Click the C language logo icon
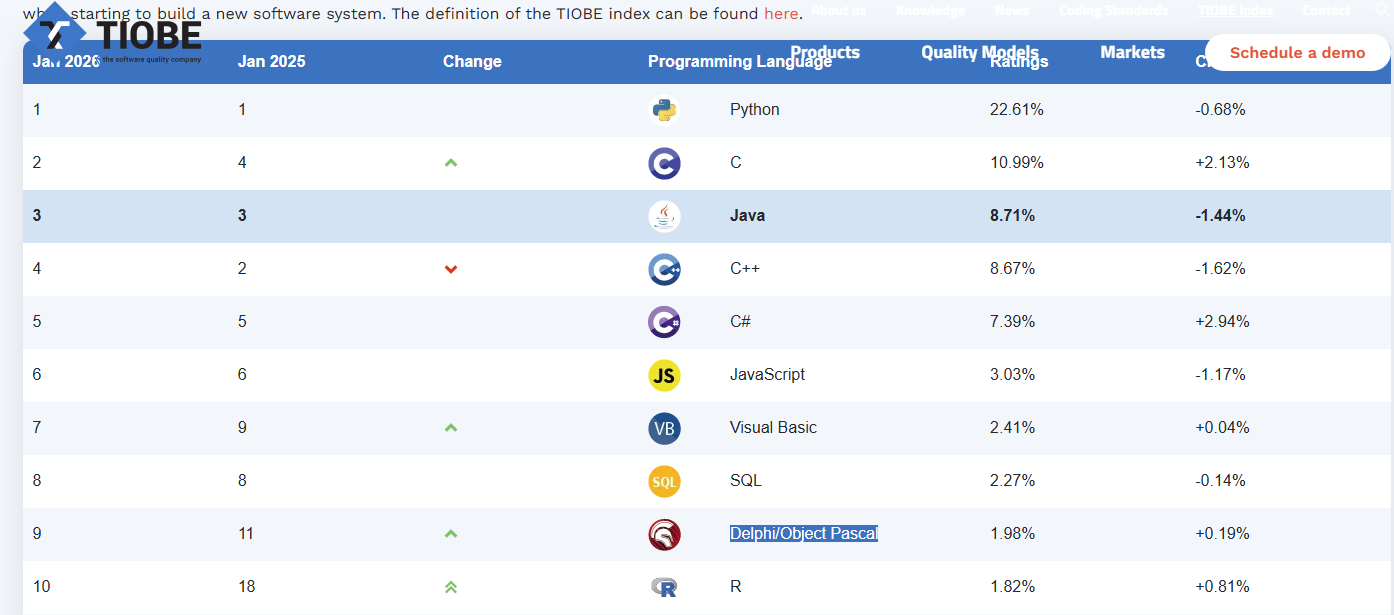The image size is (1394, 615). click(664, 163)
